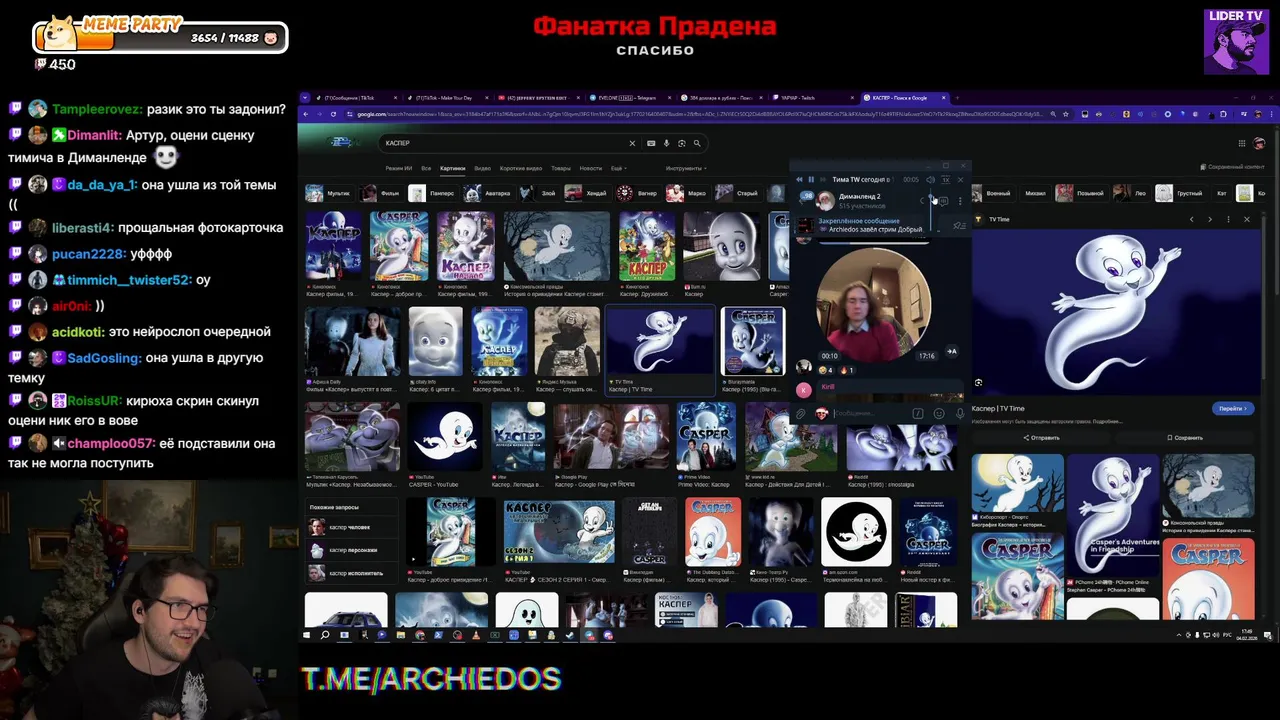The width and height of the screenshot is (1280, 720).
Task: Reload the page in Chrome
Action: point(333,114)
